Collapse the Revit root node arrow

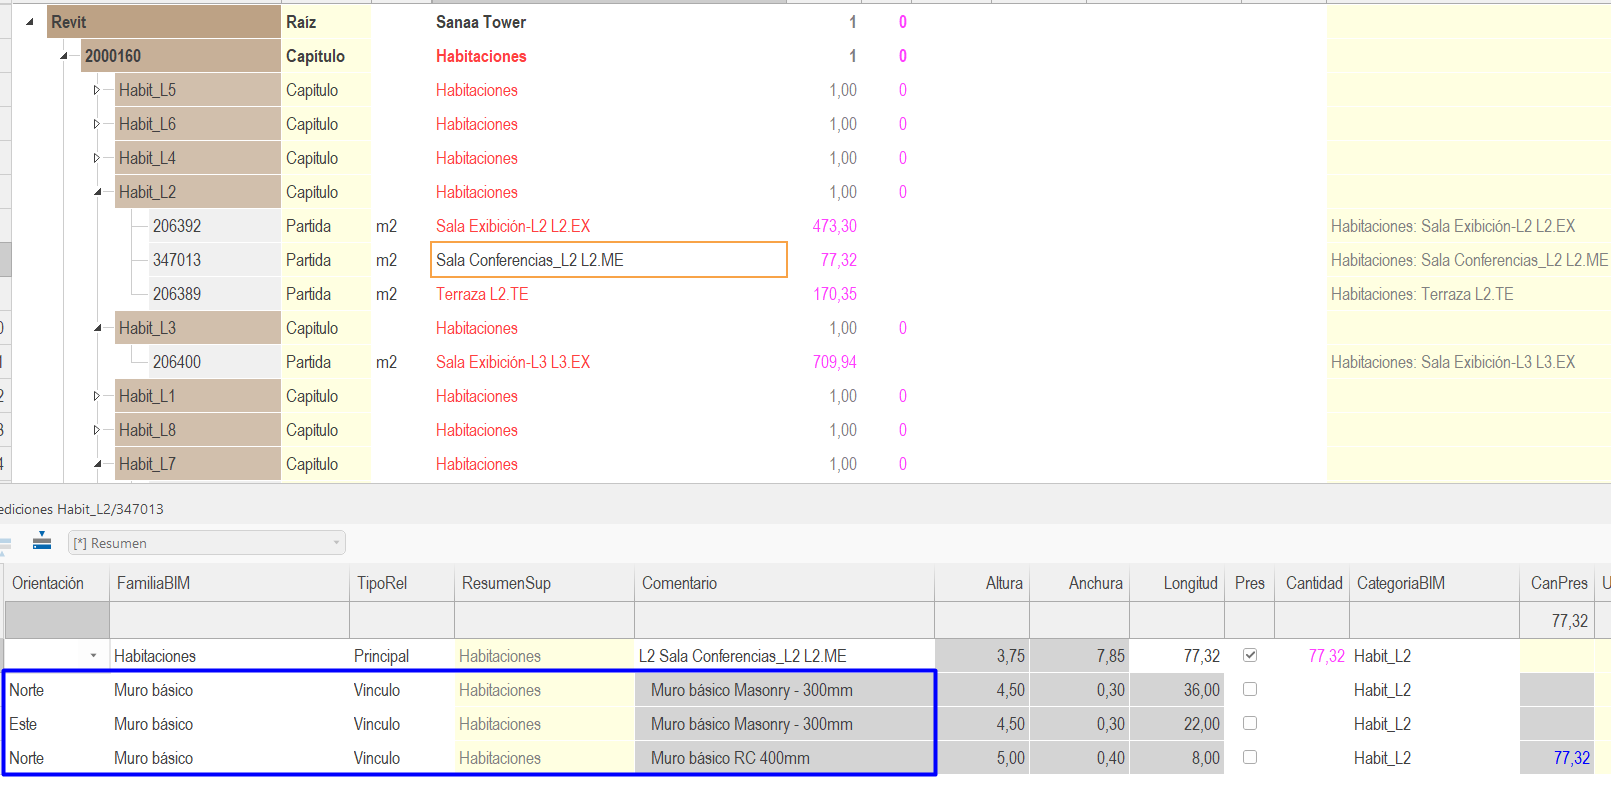[x=30, y=22]
